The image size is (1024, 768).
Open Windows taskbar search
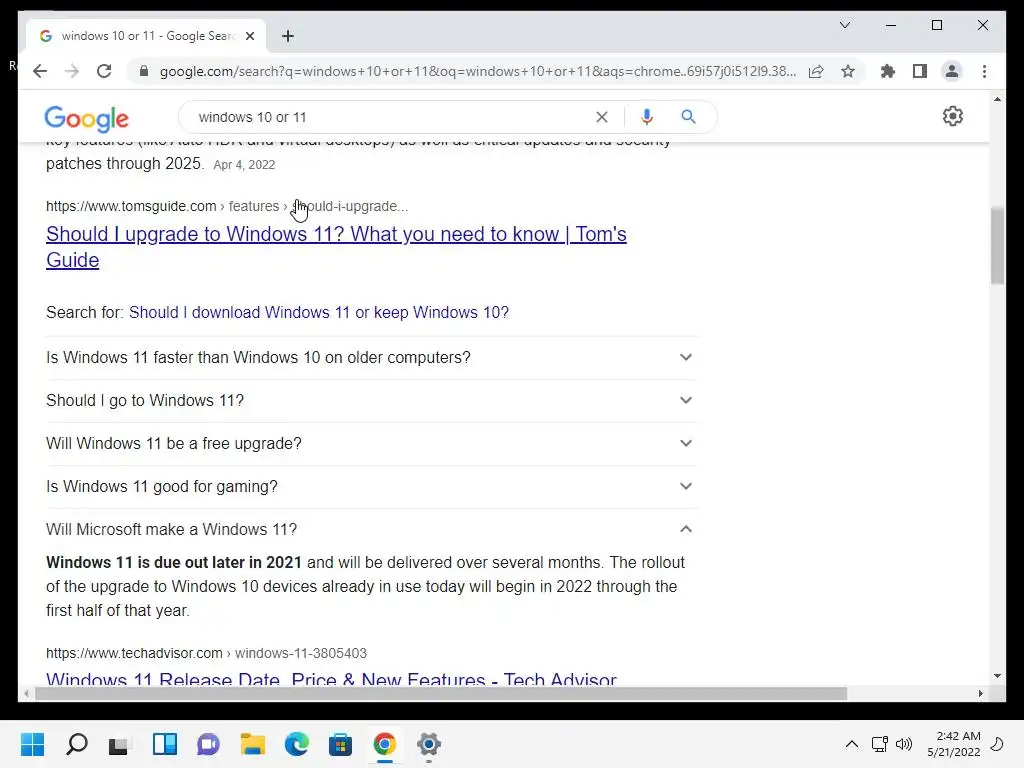point(76,744)
